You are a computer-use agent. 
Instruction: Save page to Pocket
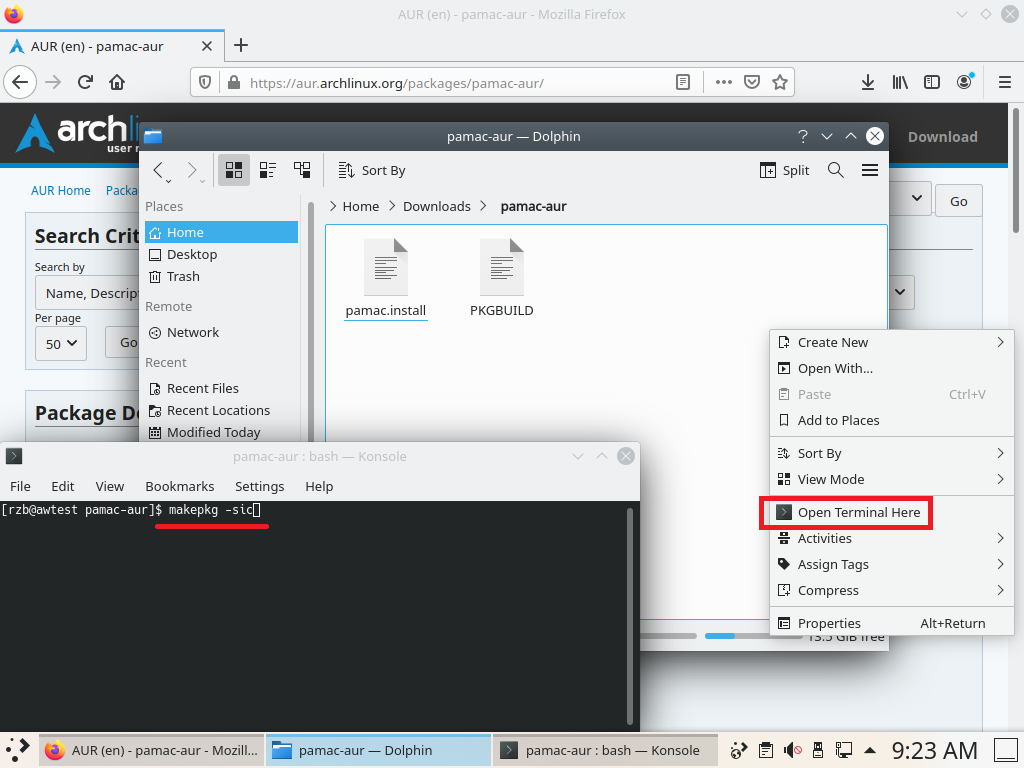coord(752,82)
